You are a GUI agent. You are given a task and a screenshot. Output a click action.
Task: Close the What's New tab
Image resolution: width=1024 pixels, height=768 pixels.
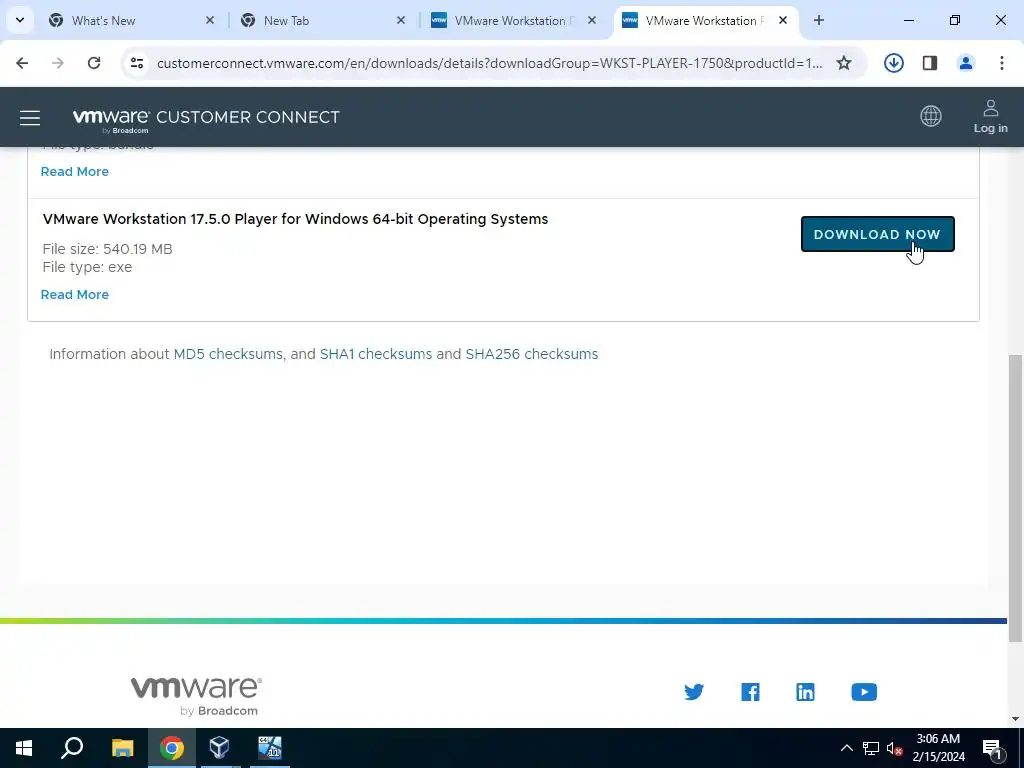point(210,20)
